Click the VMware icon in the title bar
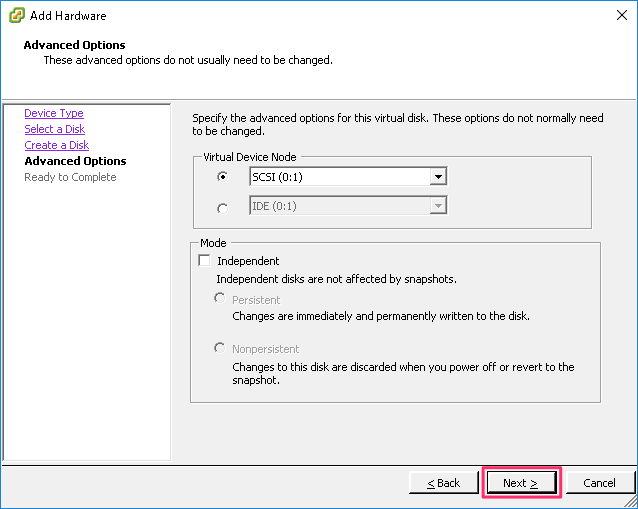 point(17,15)
